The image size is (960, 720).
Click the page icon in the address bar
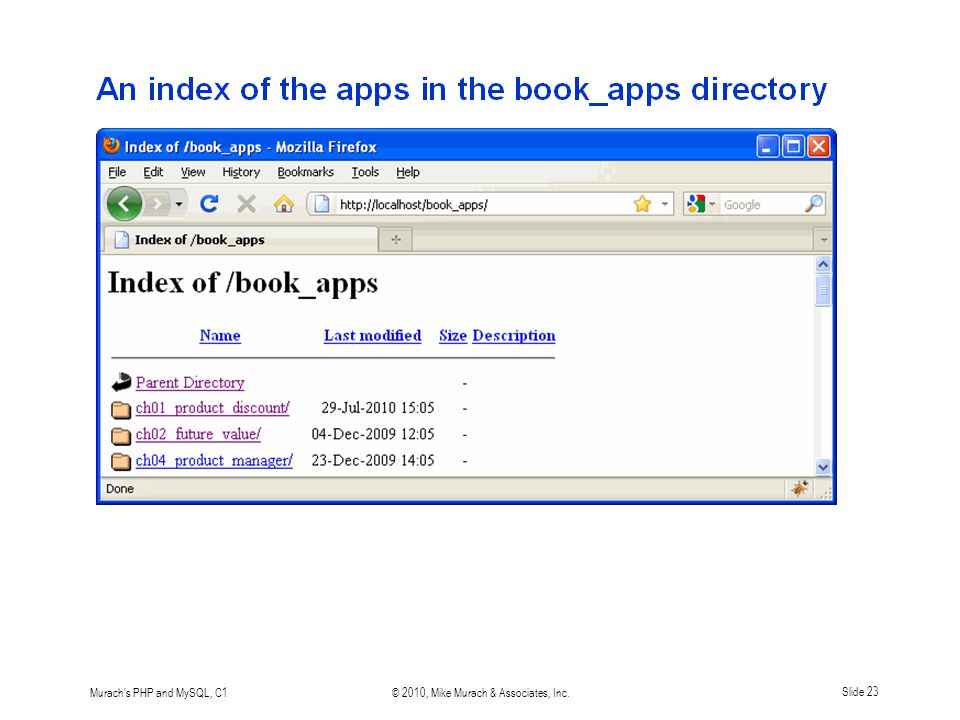tap(322, 204)
